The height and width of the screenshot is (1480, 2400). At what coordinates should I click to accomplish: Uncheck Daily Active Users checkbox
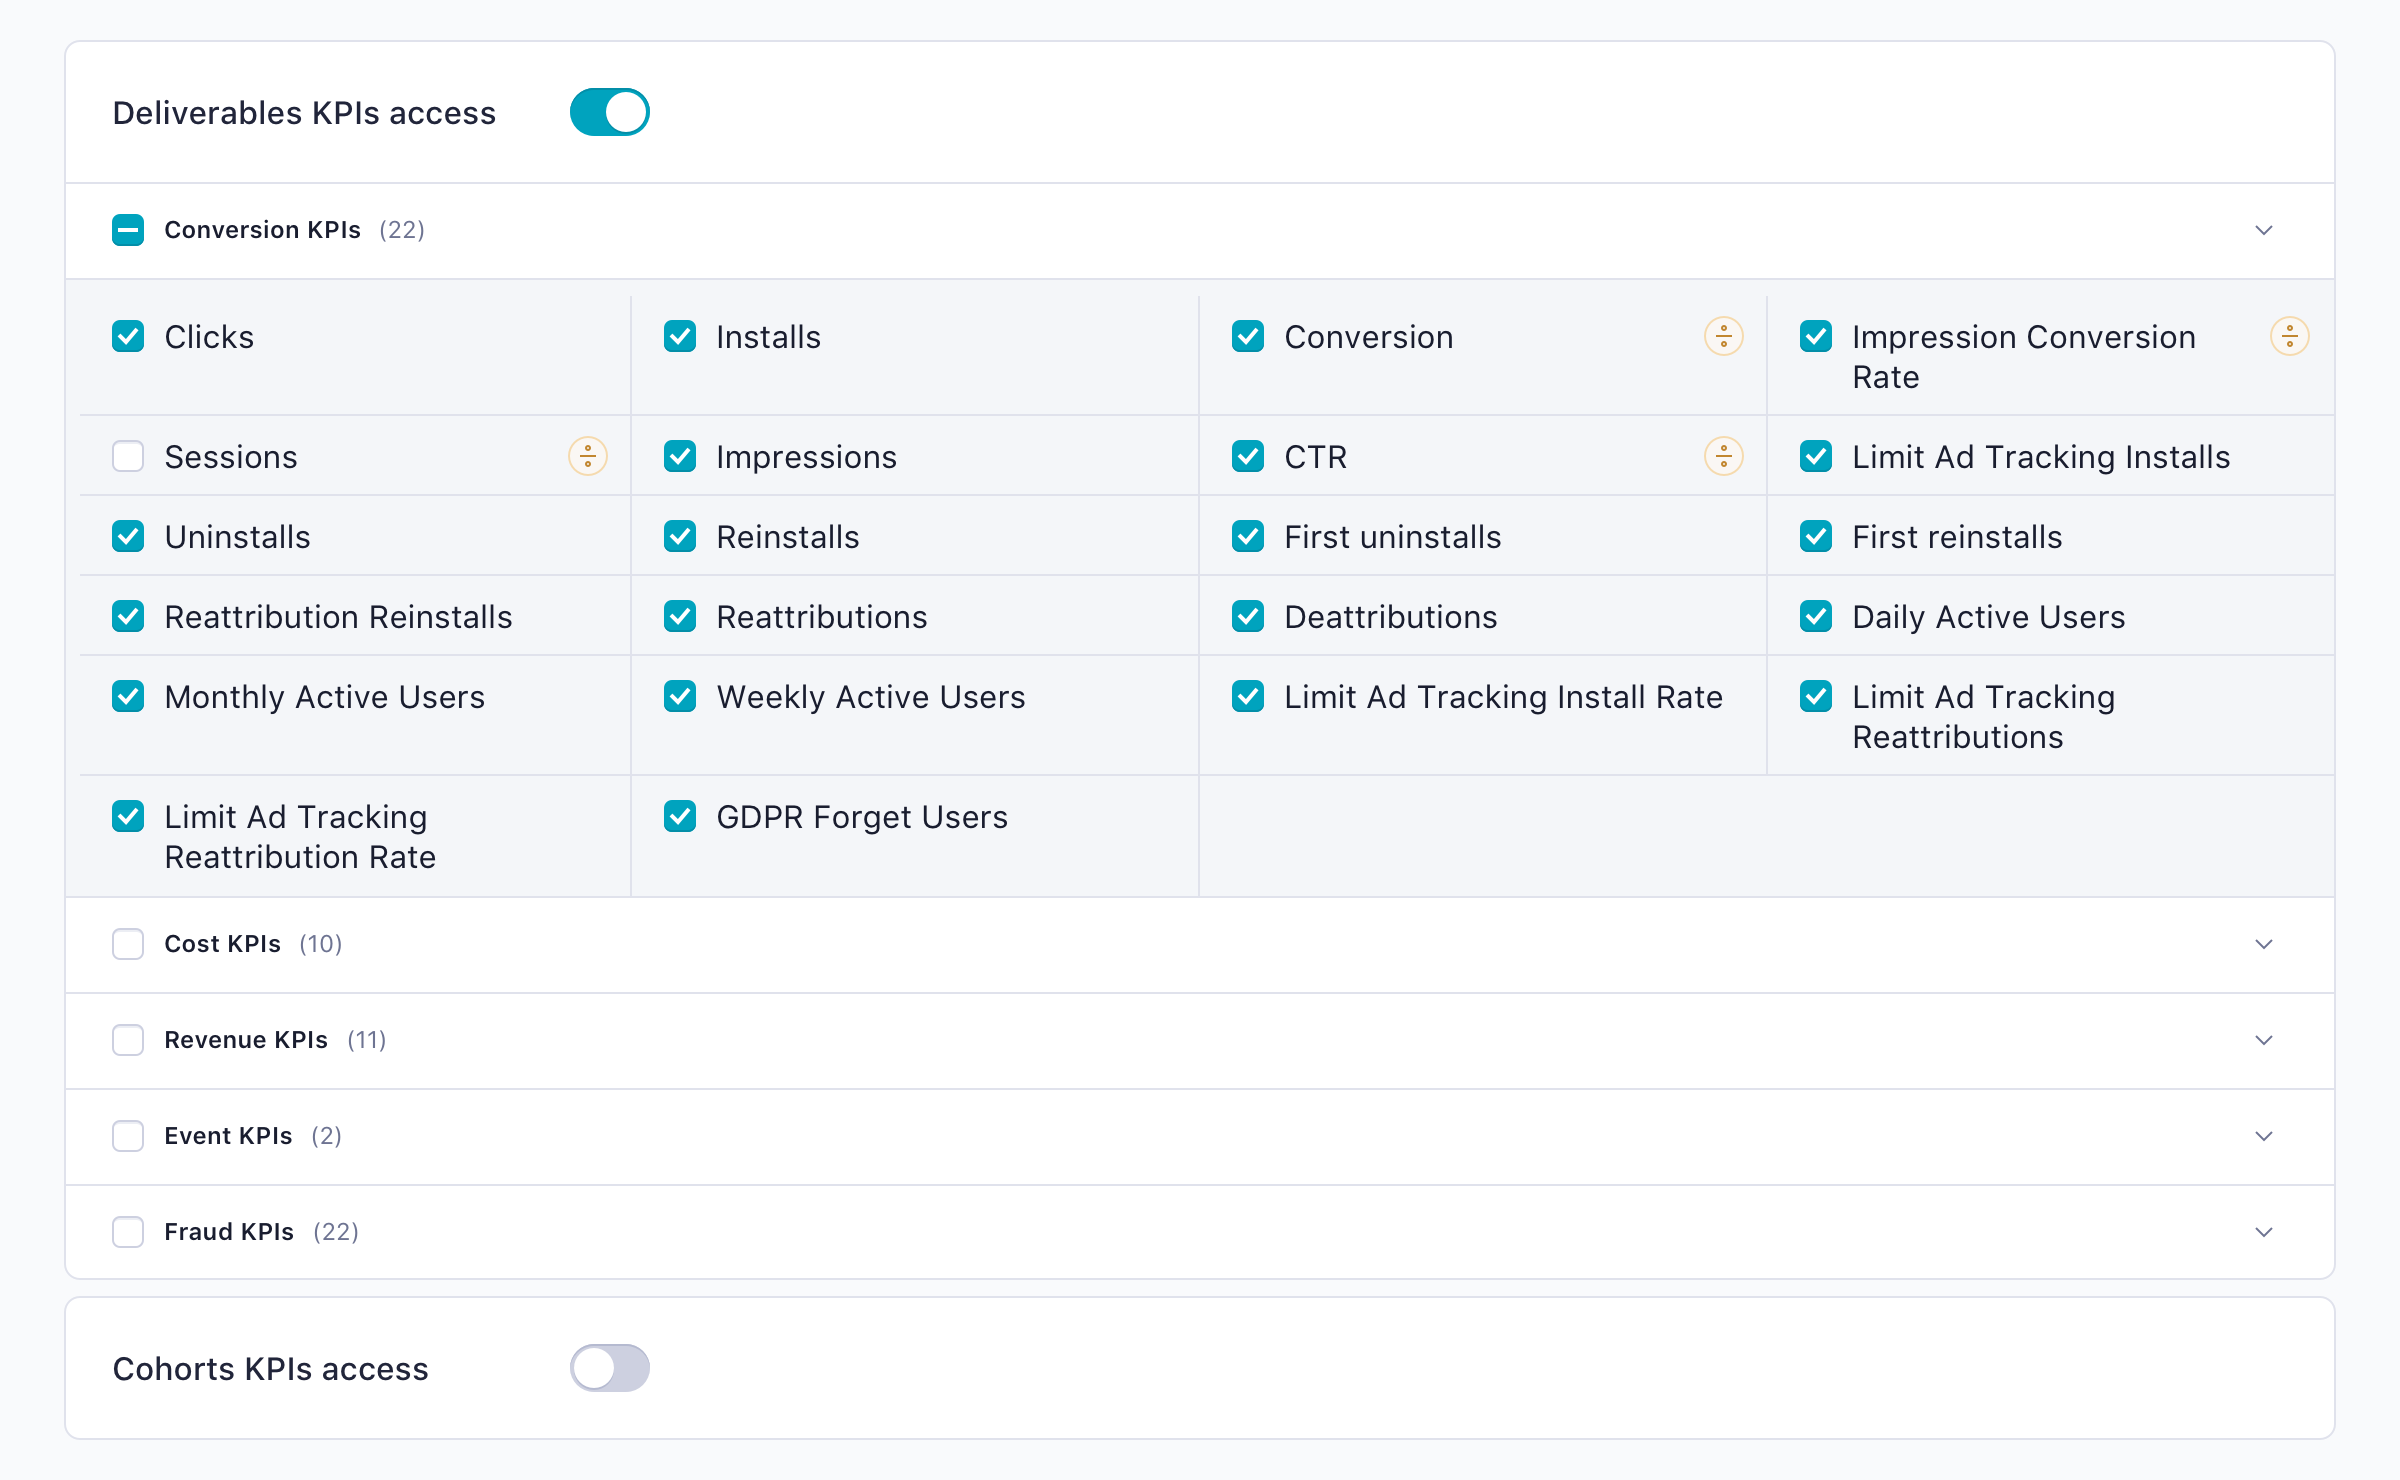[x=1816, y=617]
